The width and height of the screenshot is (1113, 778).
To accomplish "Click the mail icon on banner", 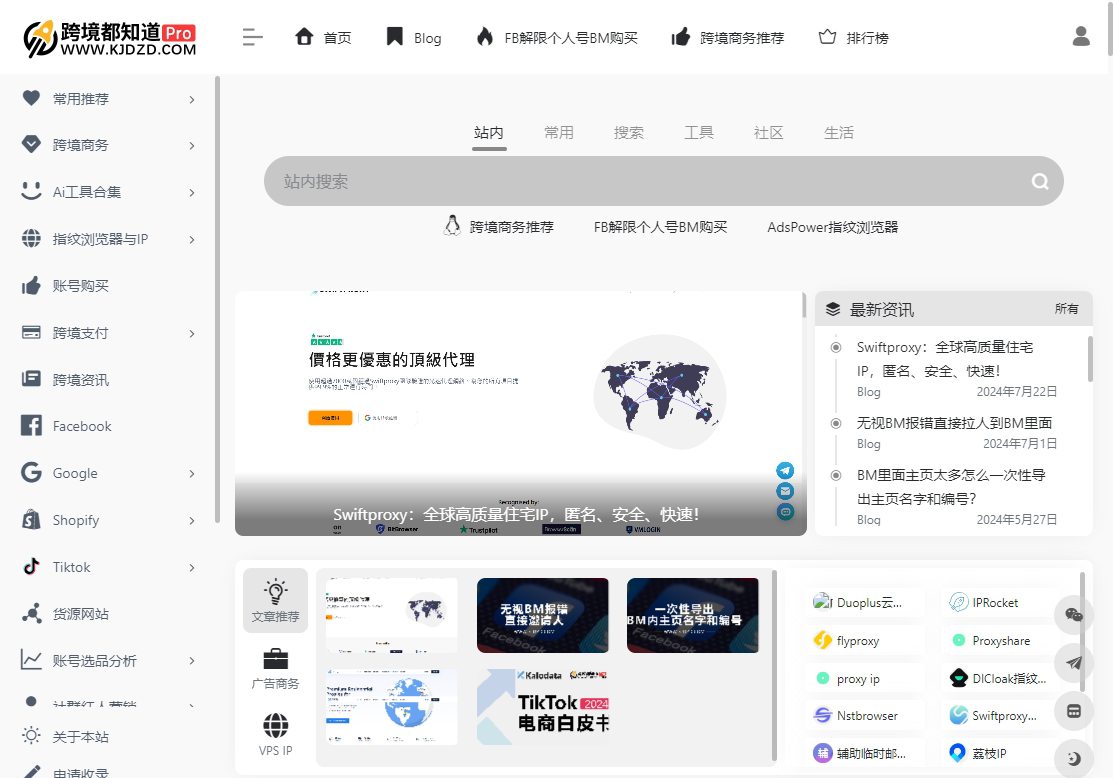I will 785,491.
